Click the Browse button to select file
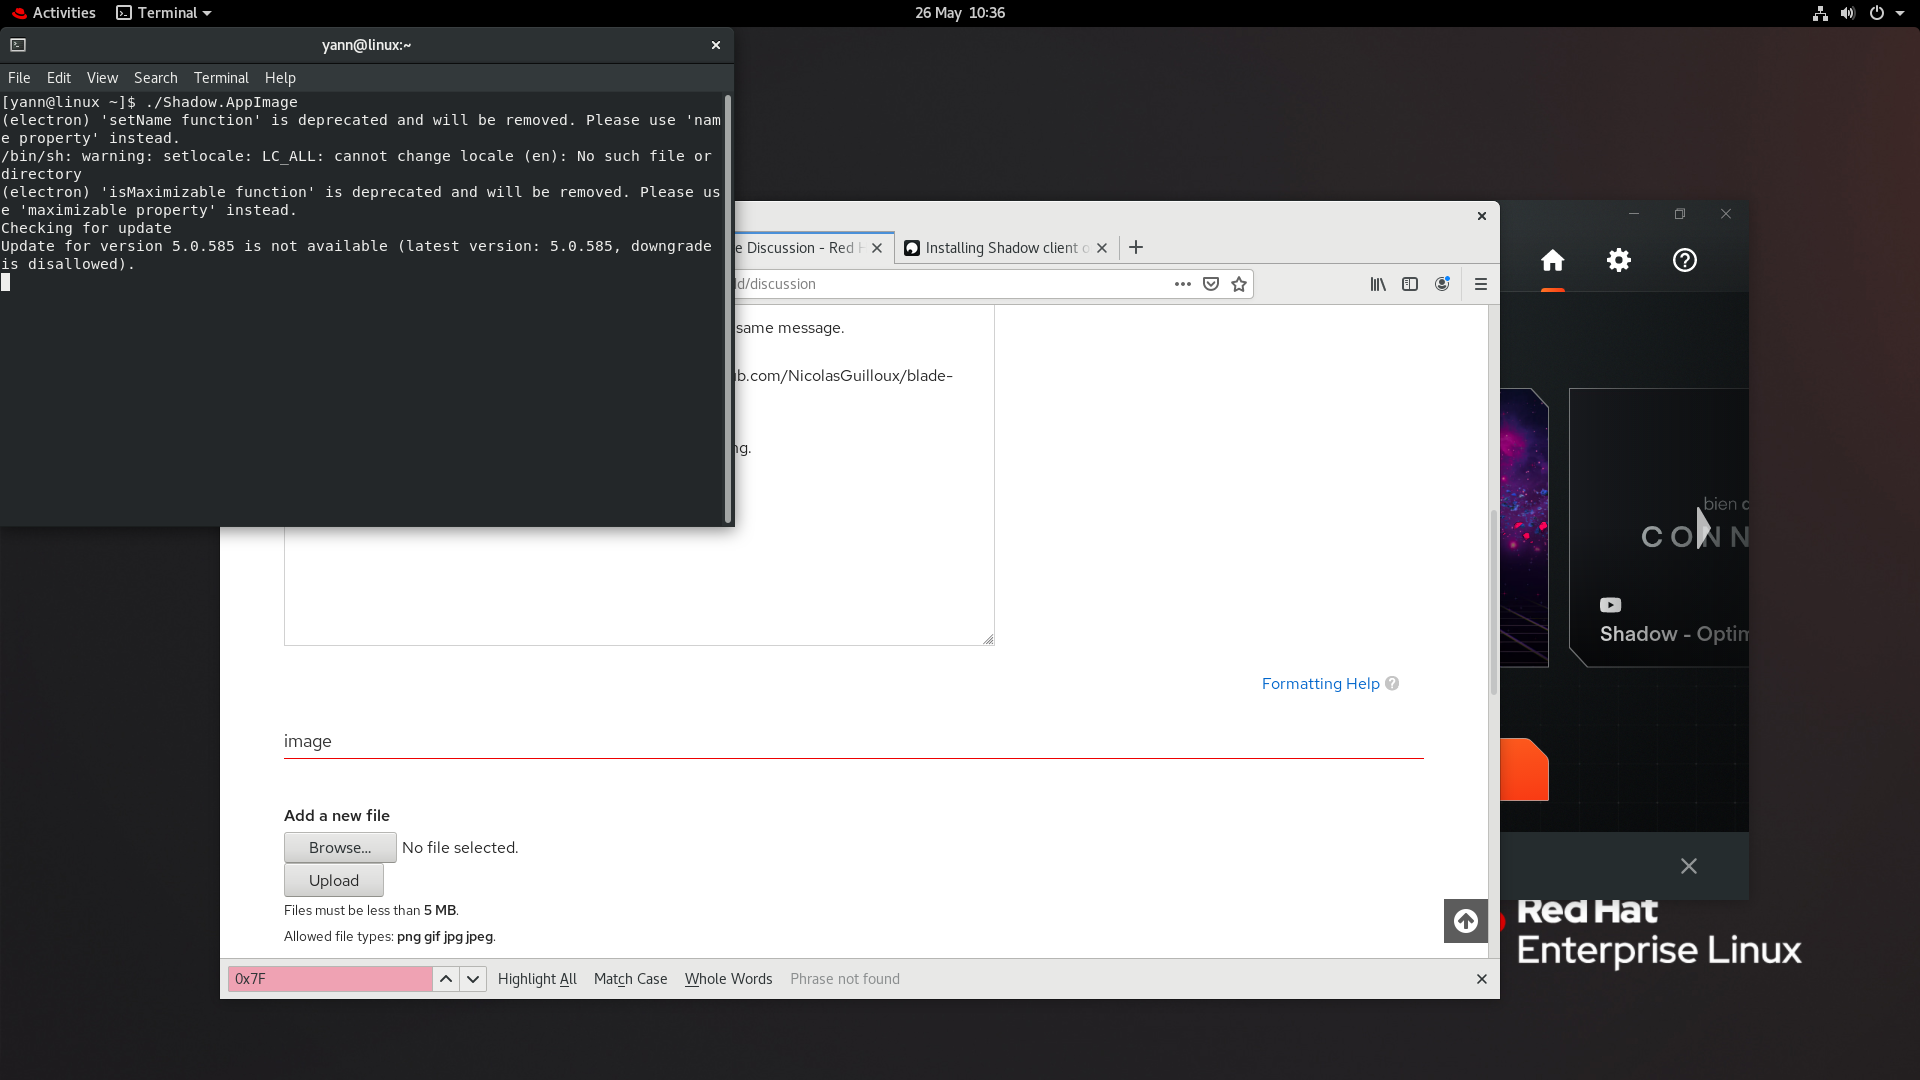This screenshot has width=1920, height=1080. 340,848
